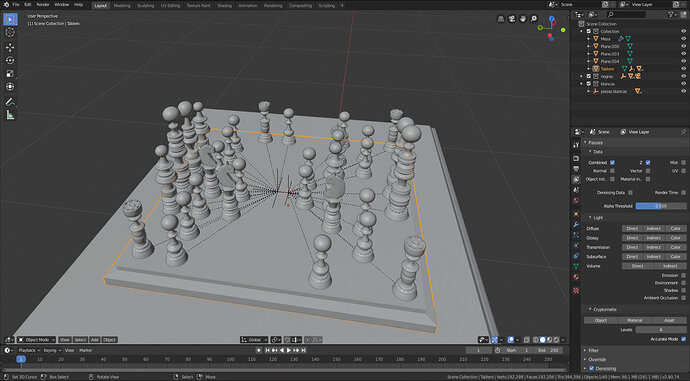Toggle the camera view icon
The image size is (690, 381).
point(512,19)
